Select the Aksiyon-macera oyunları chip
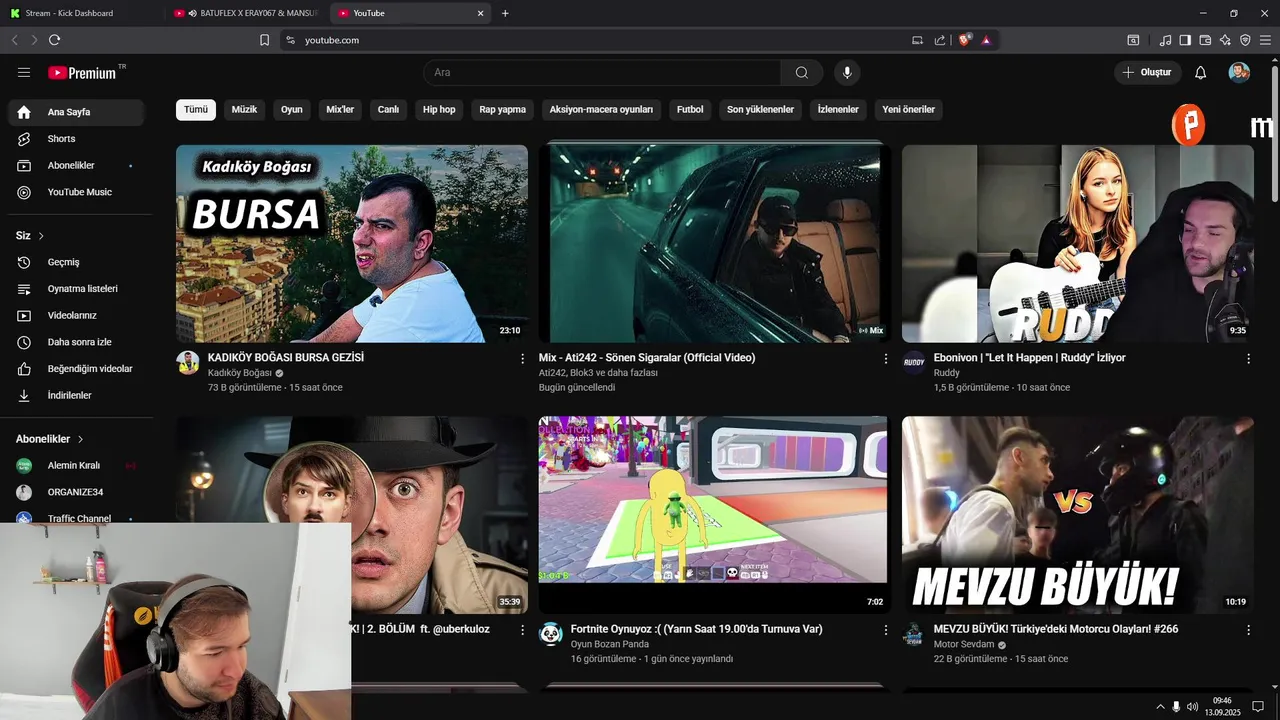This screenshot has width=1280, height=720. [601, 109]
